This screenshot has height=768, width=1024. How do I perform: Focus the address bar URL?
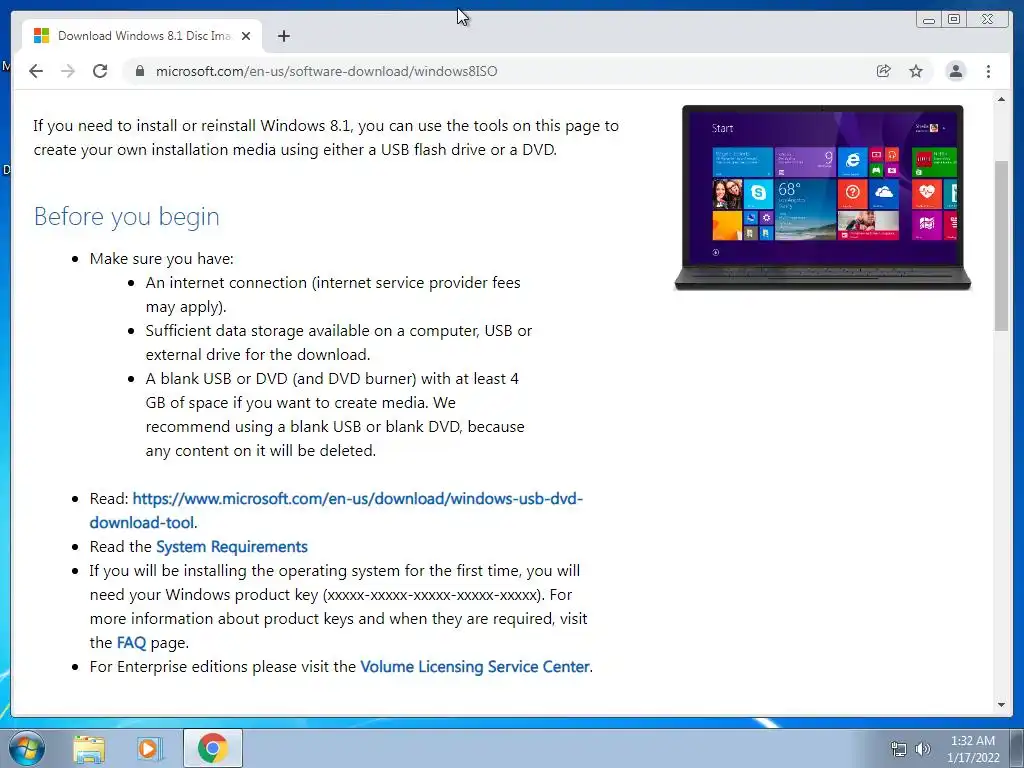[326, 71]
